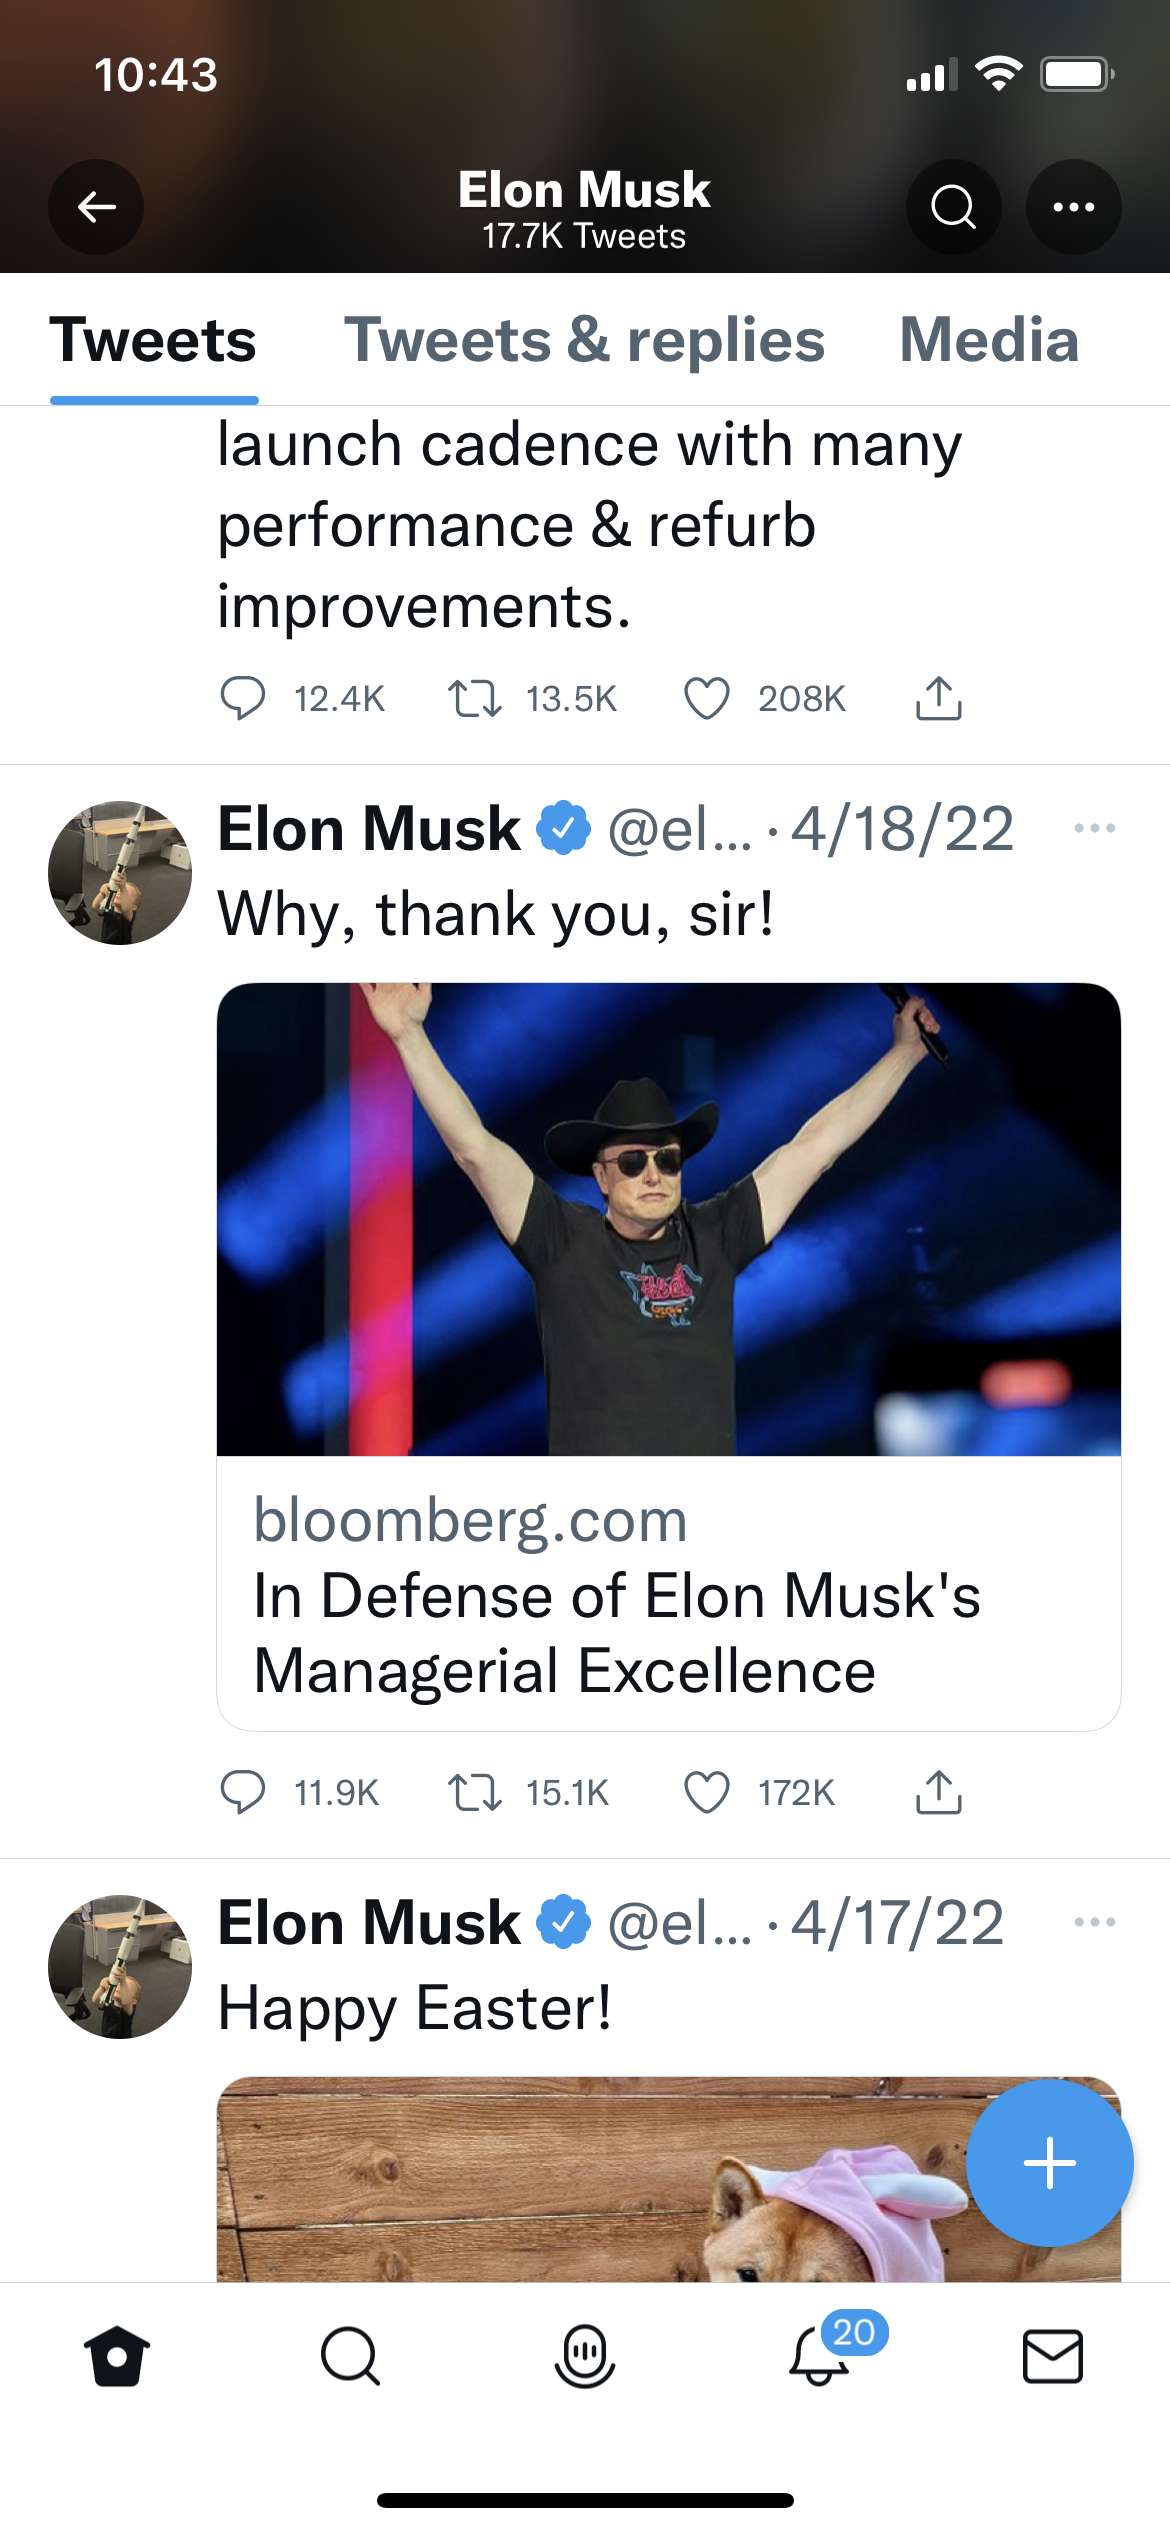
Task: Go to Home in bottom navigation
Action: point(117,2356)
